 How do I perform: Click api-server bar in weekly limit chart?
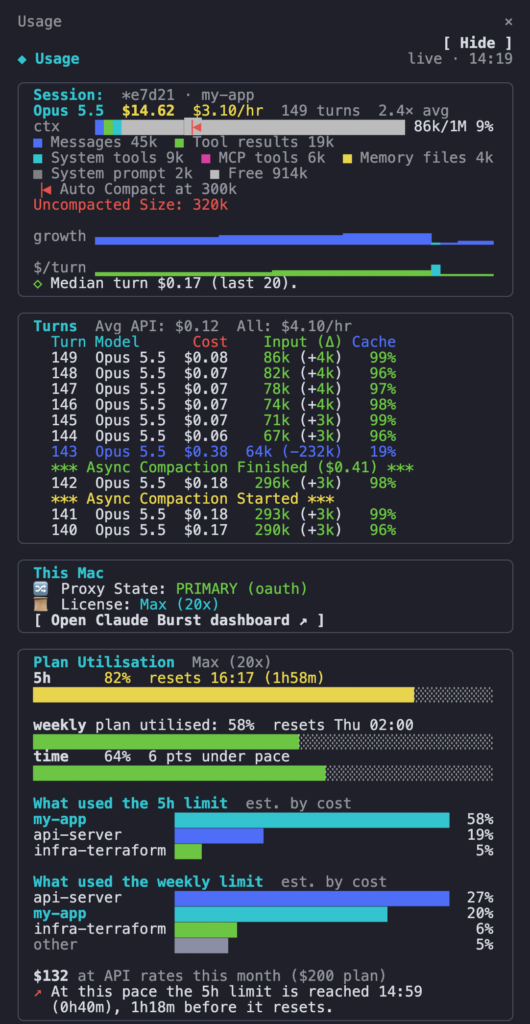(312, 898)
